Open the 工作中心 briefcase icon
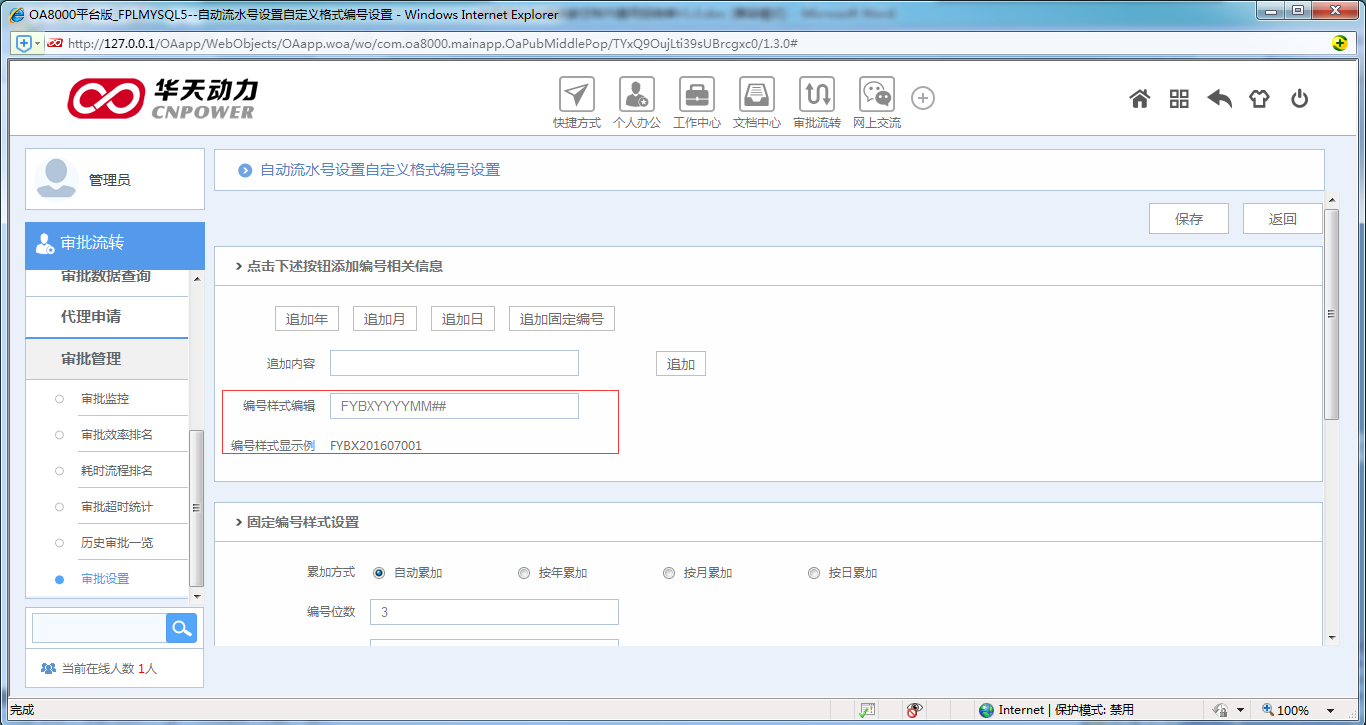The image size is (1366, 725). pos(697,94)
